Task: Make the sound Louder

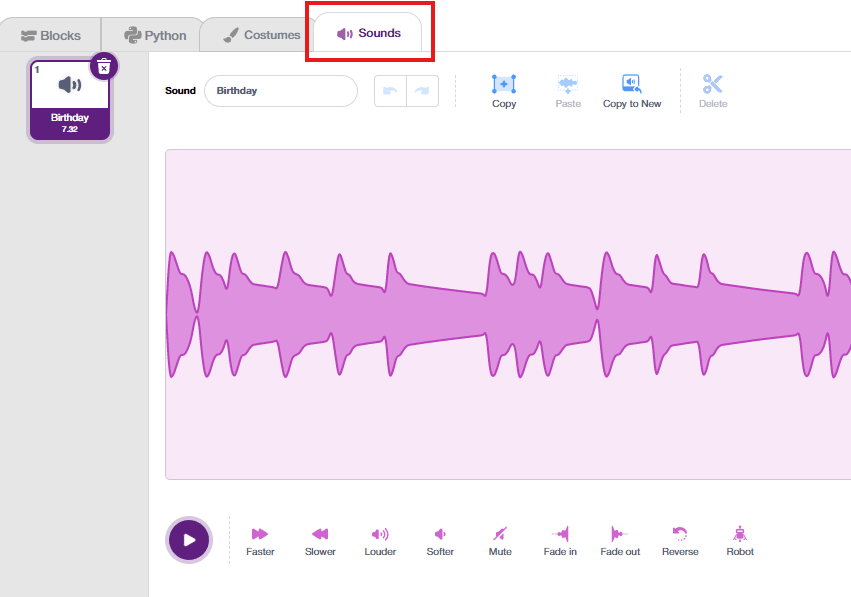Action: point(380,540)
